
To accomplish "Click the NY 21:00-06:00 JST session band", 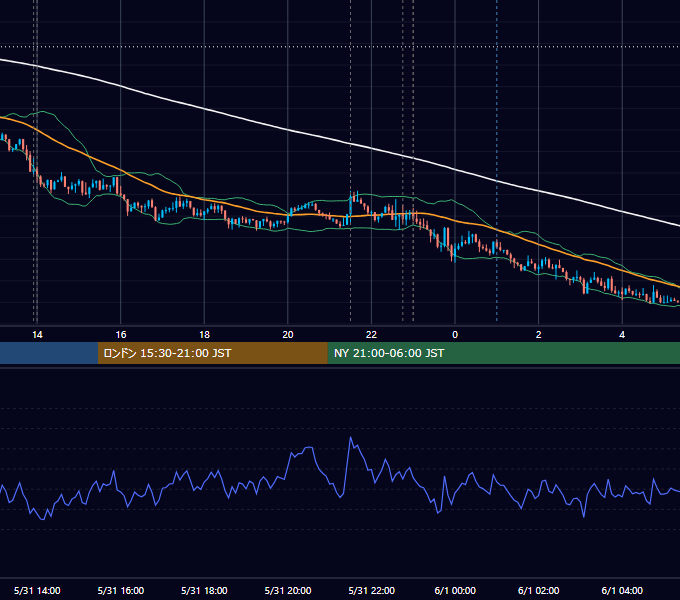I will (x=503, y=353).
